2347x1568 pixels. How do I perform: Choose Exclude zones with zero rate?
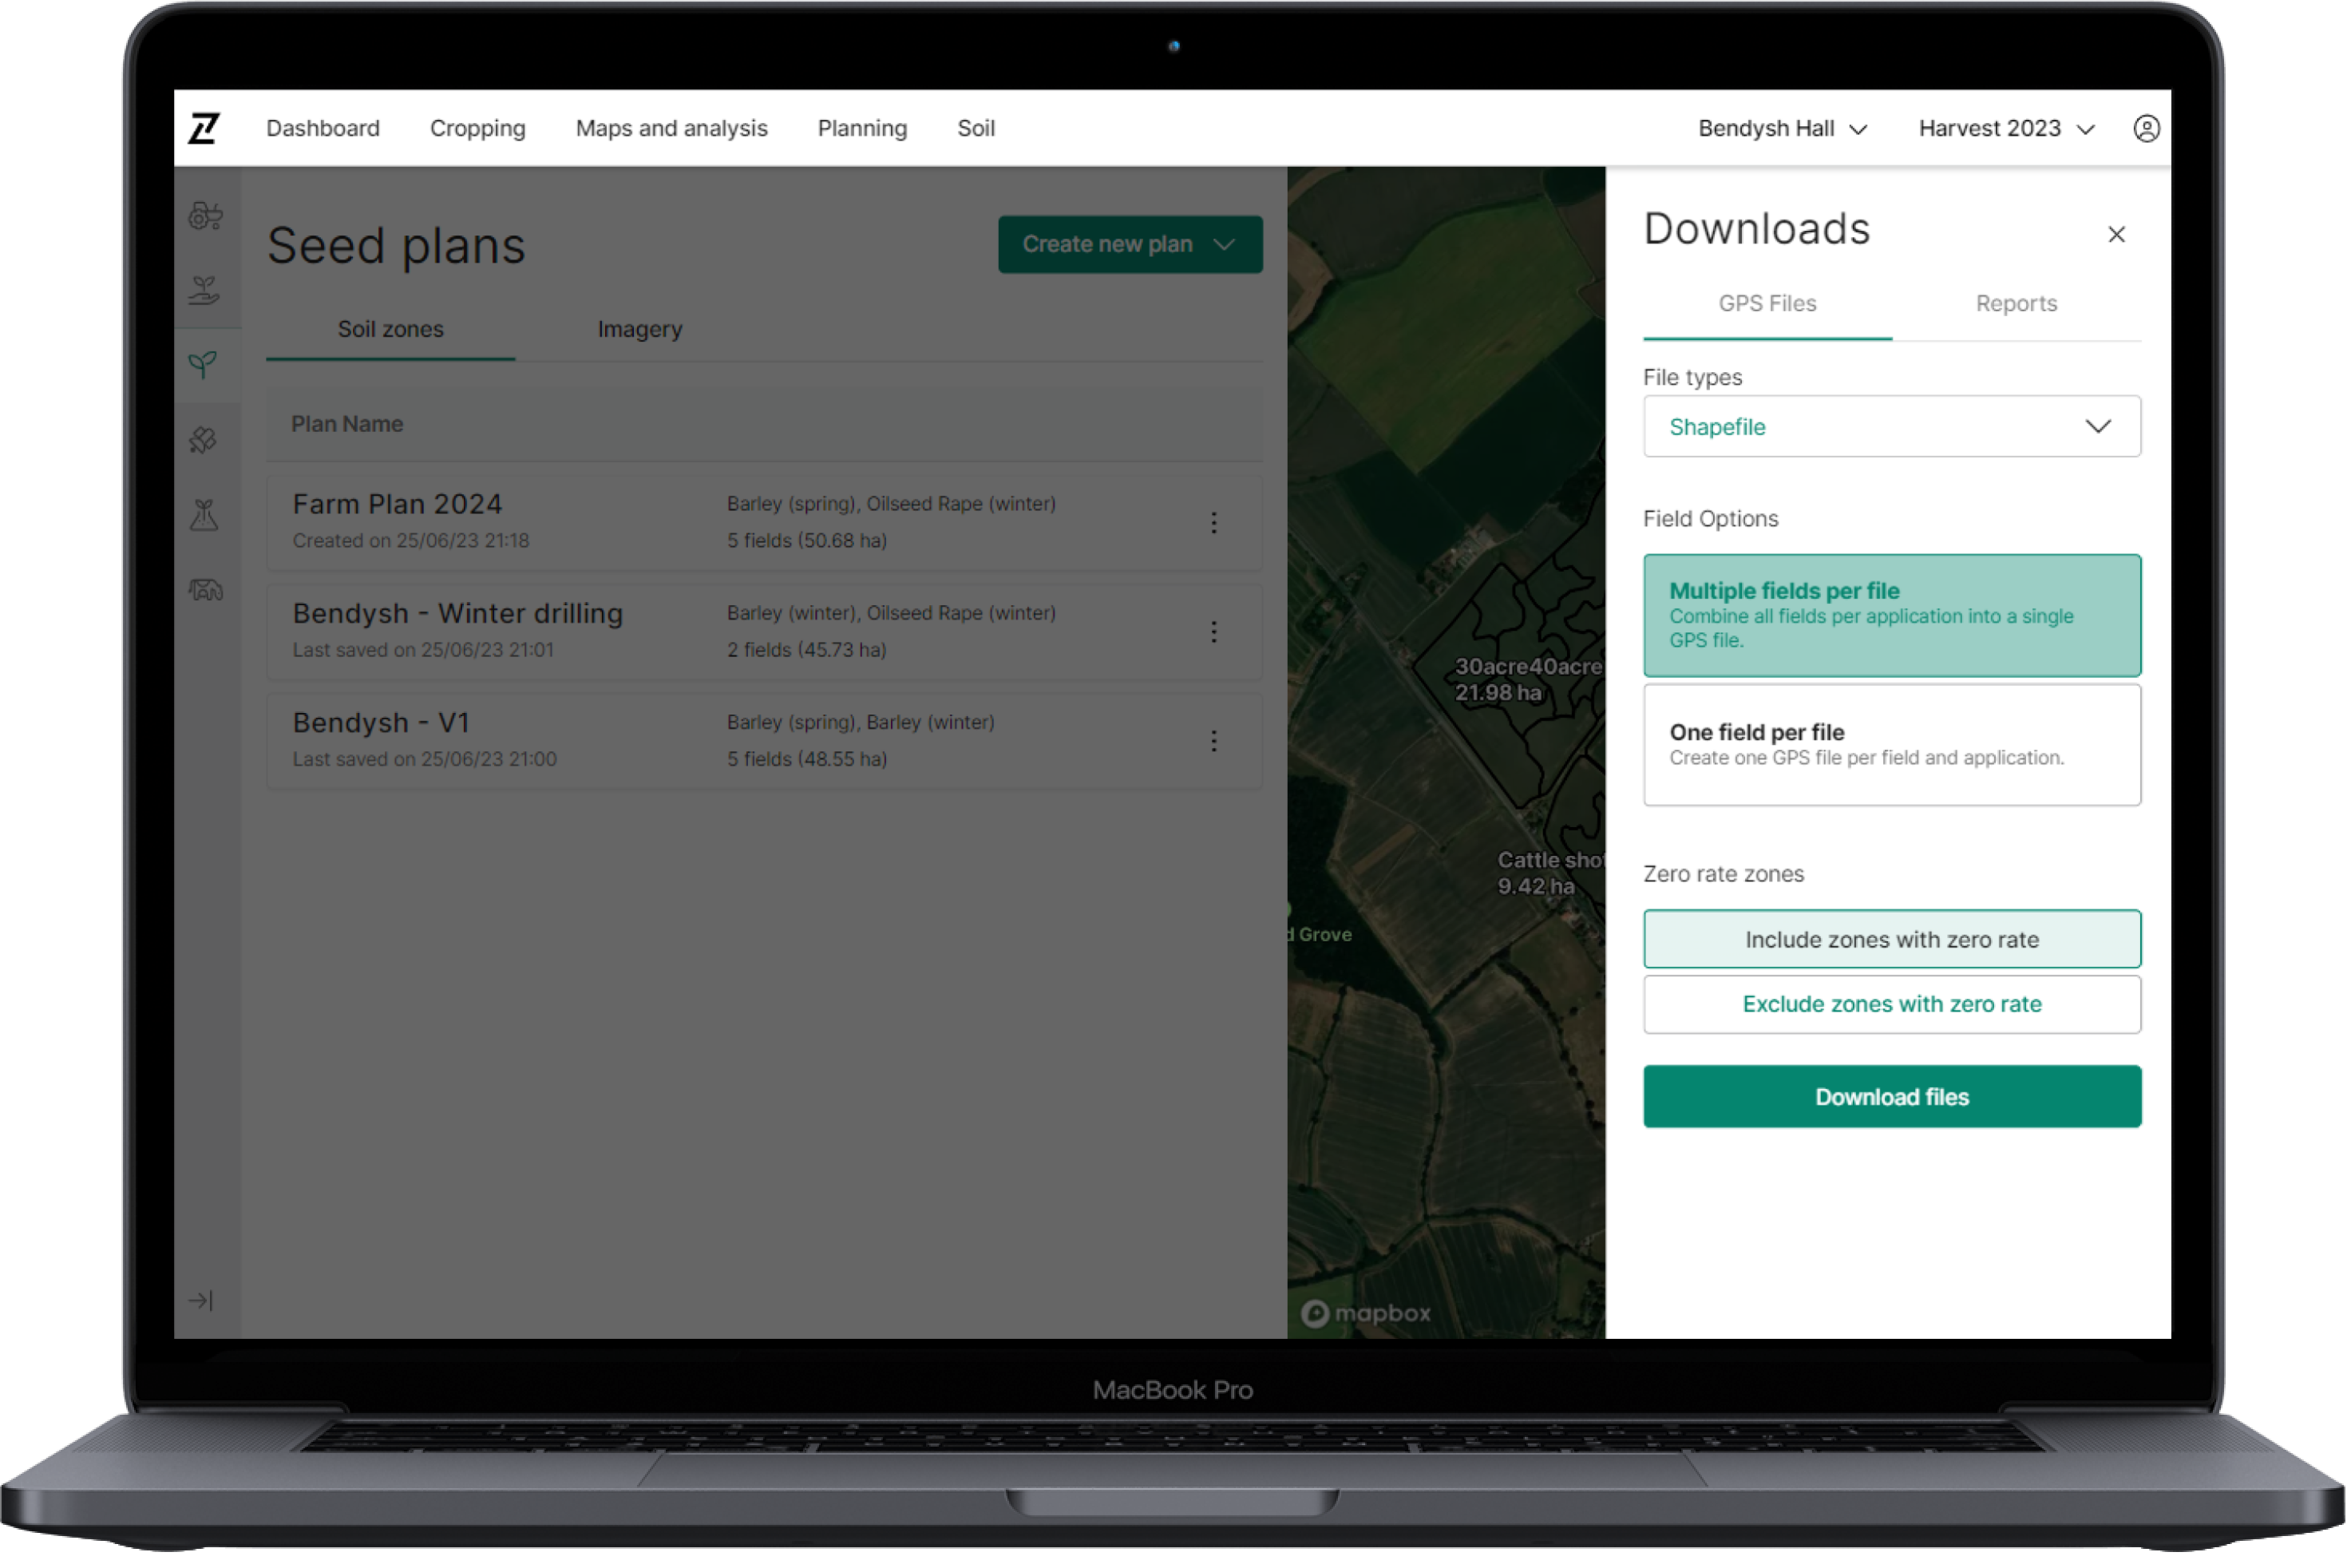[x=1891, y=1004]
